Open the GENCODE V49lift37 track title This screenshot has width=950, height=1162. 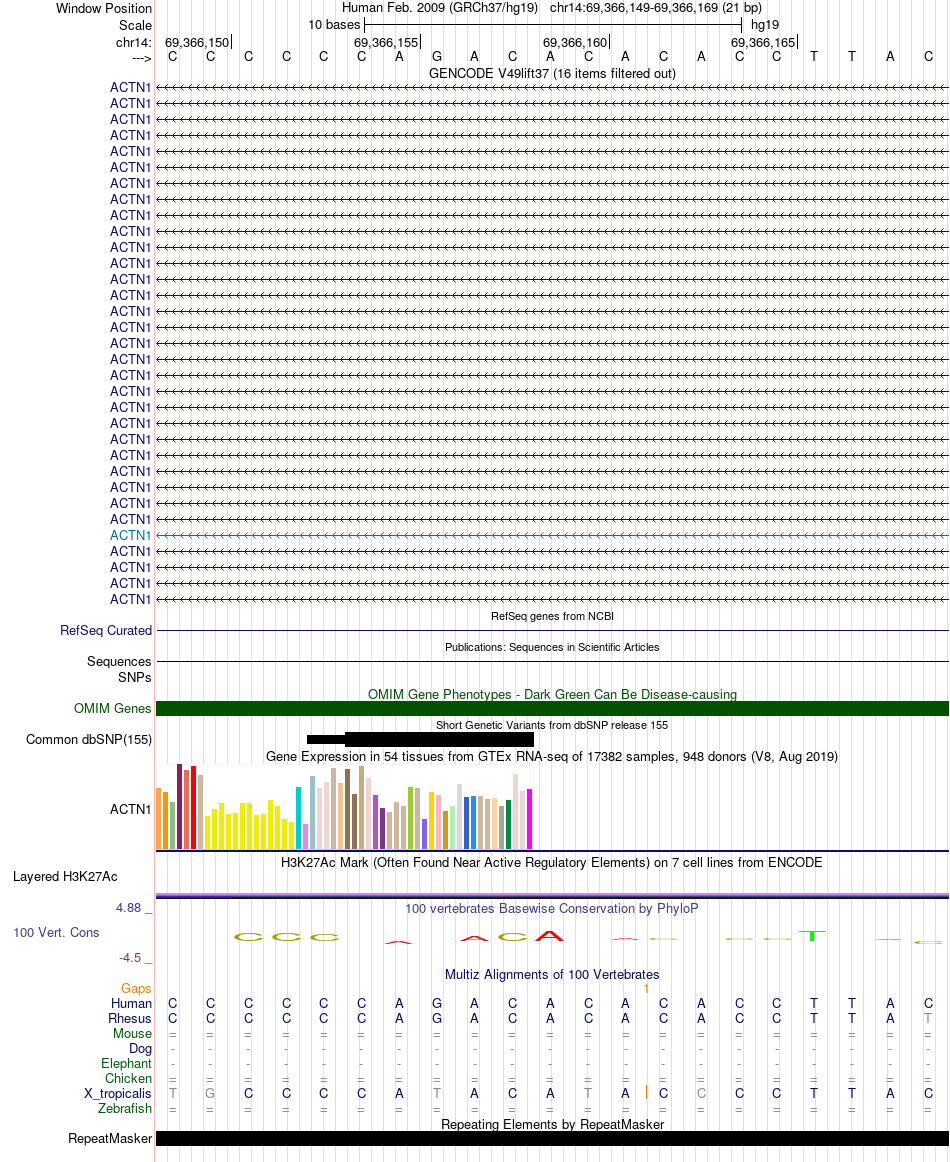tap(552, 73)
